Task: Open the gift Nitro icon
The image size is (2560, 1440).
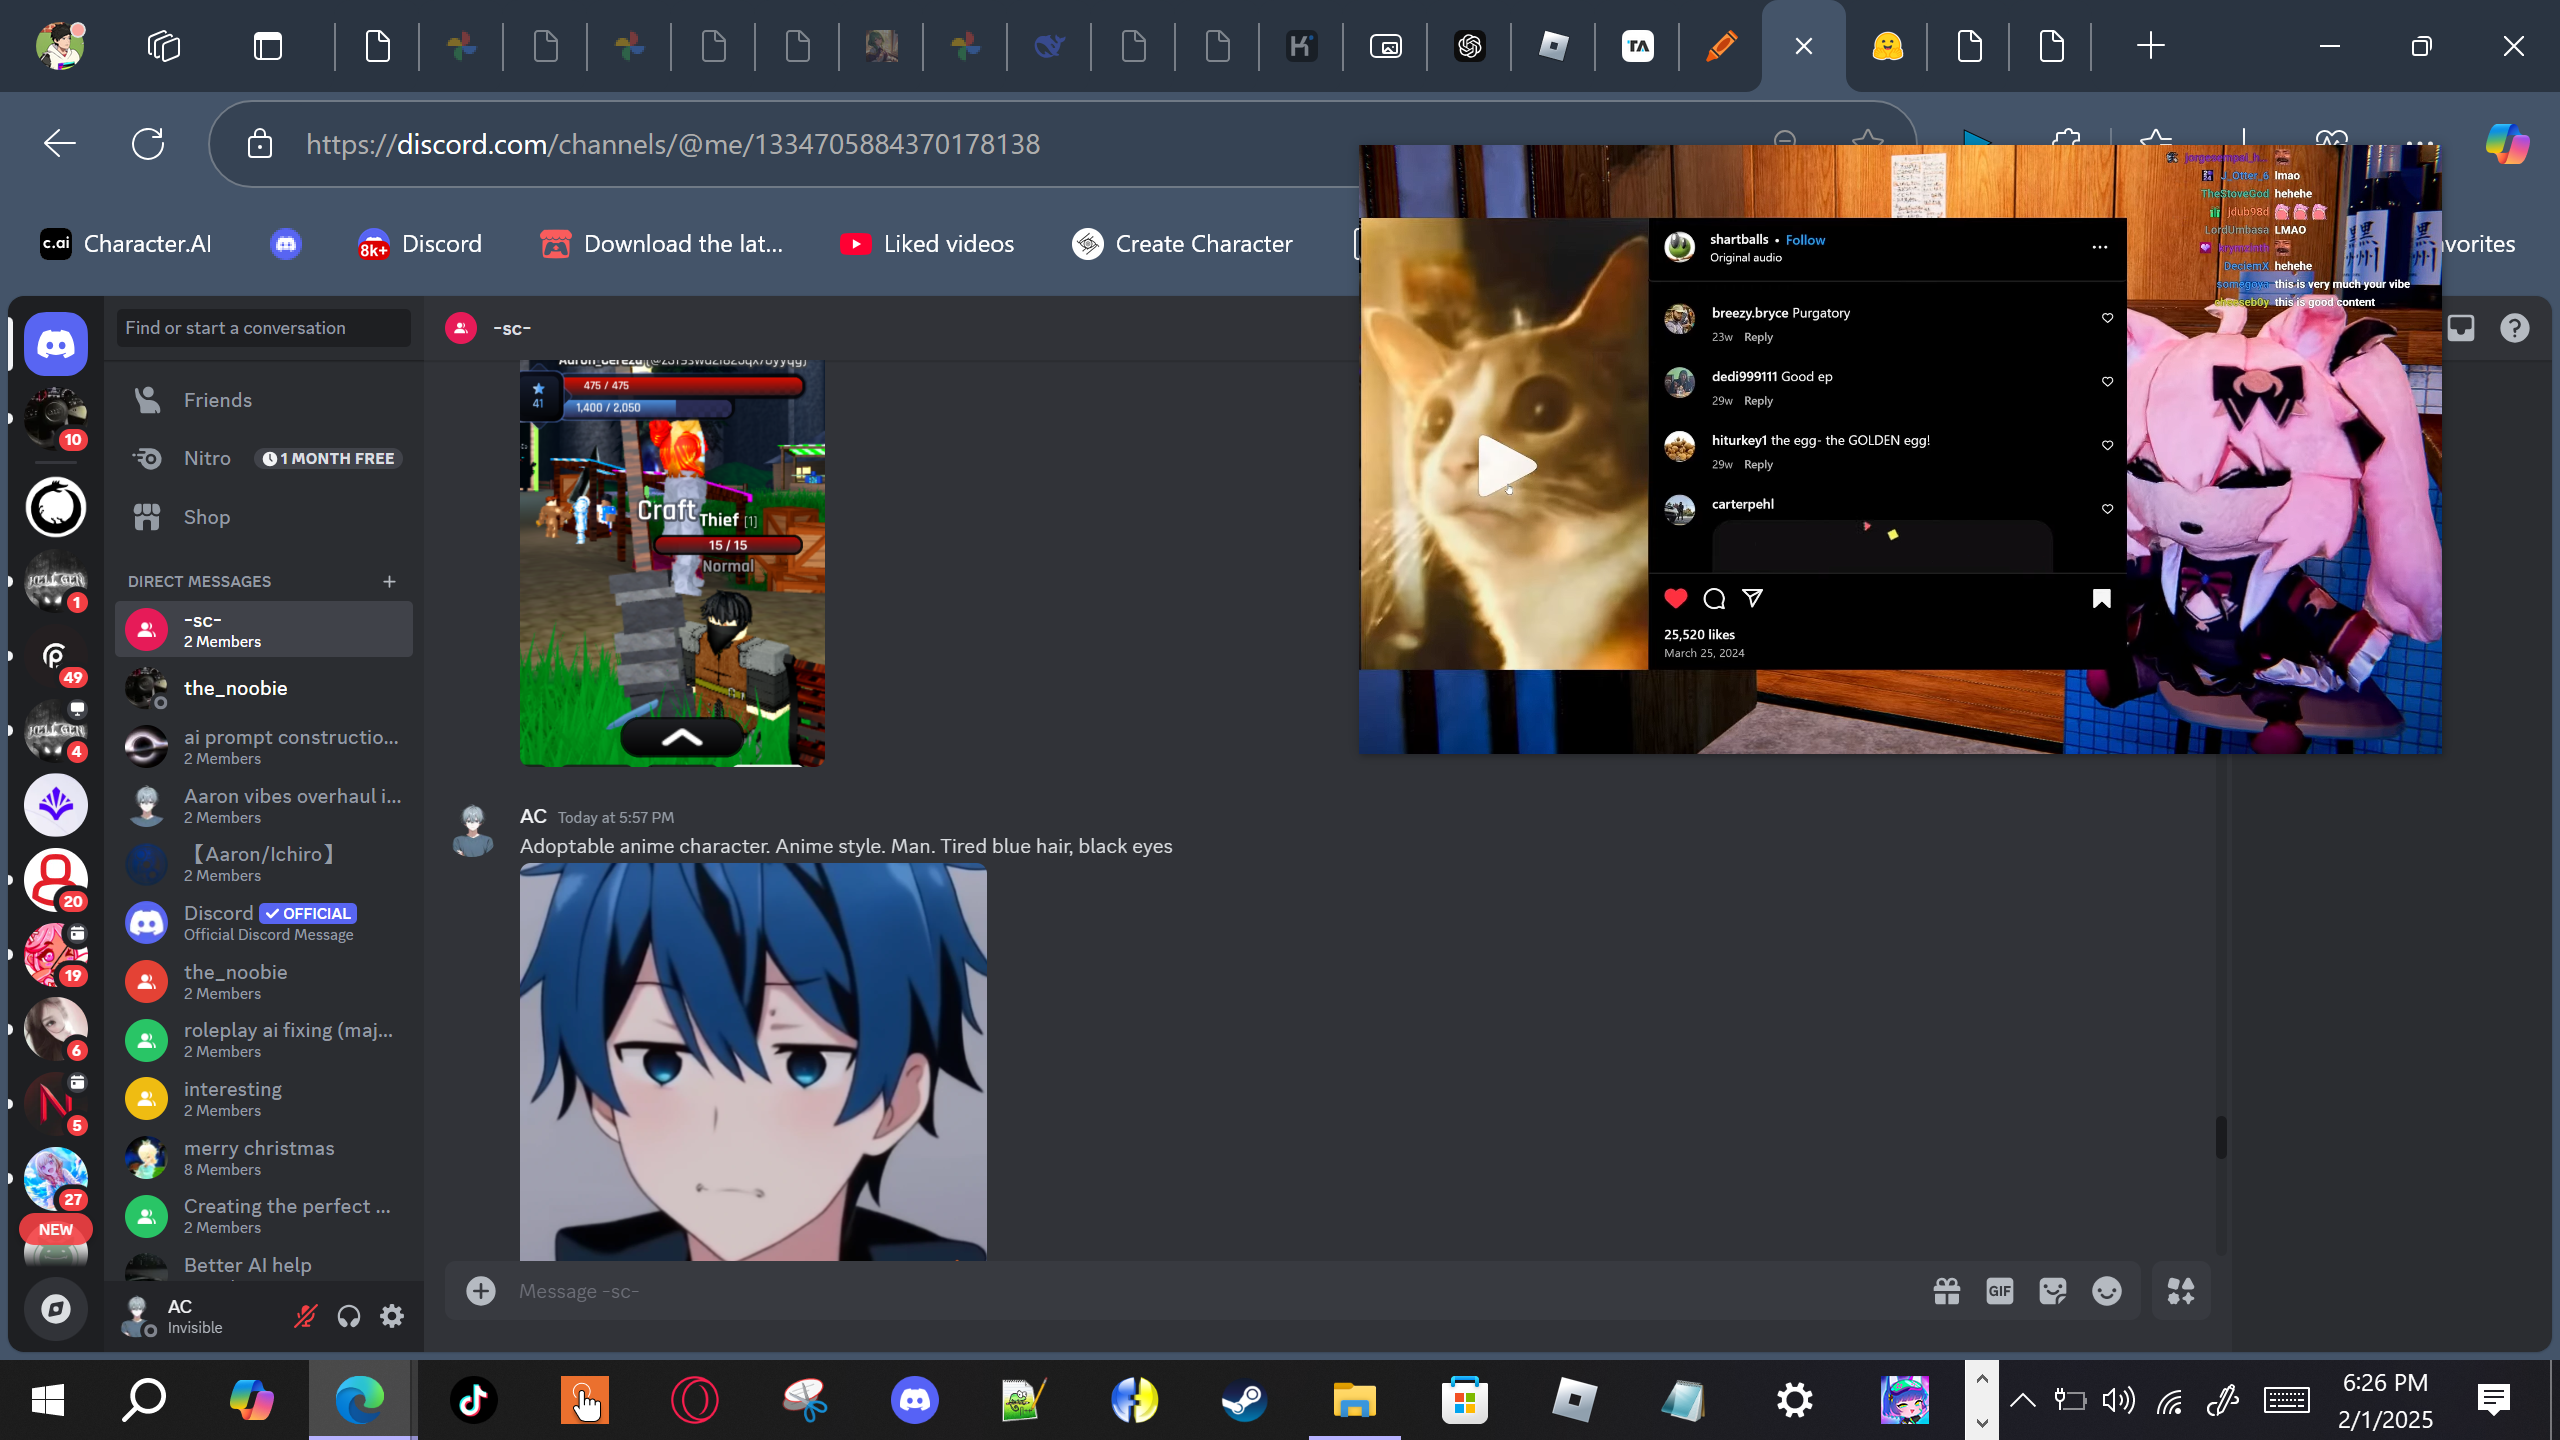Action: 1946,1291
